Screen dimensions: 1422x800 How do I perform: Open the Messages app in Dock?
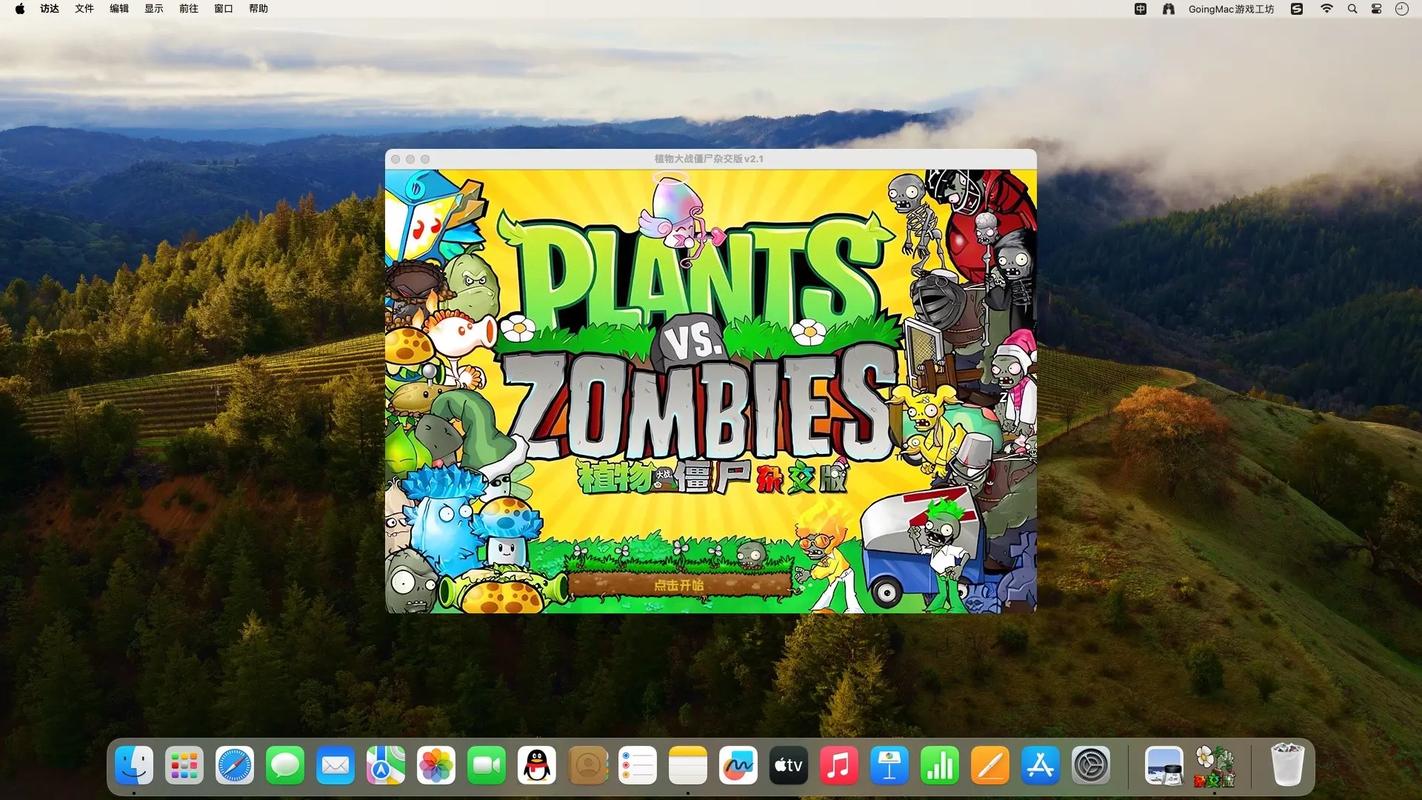(x=285, y=766)
